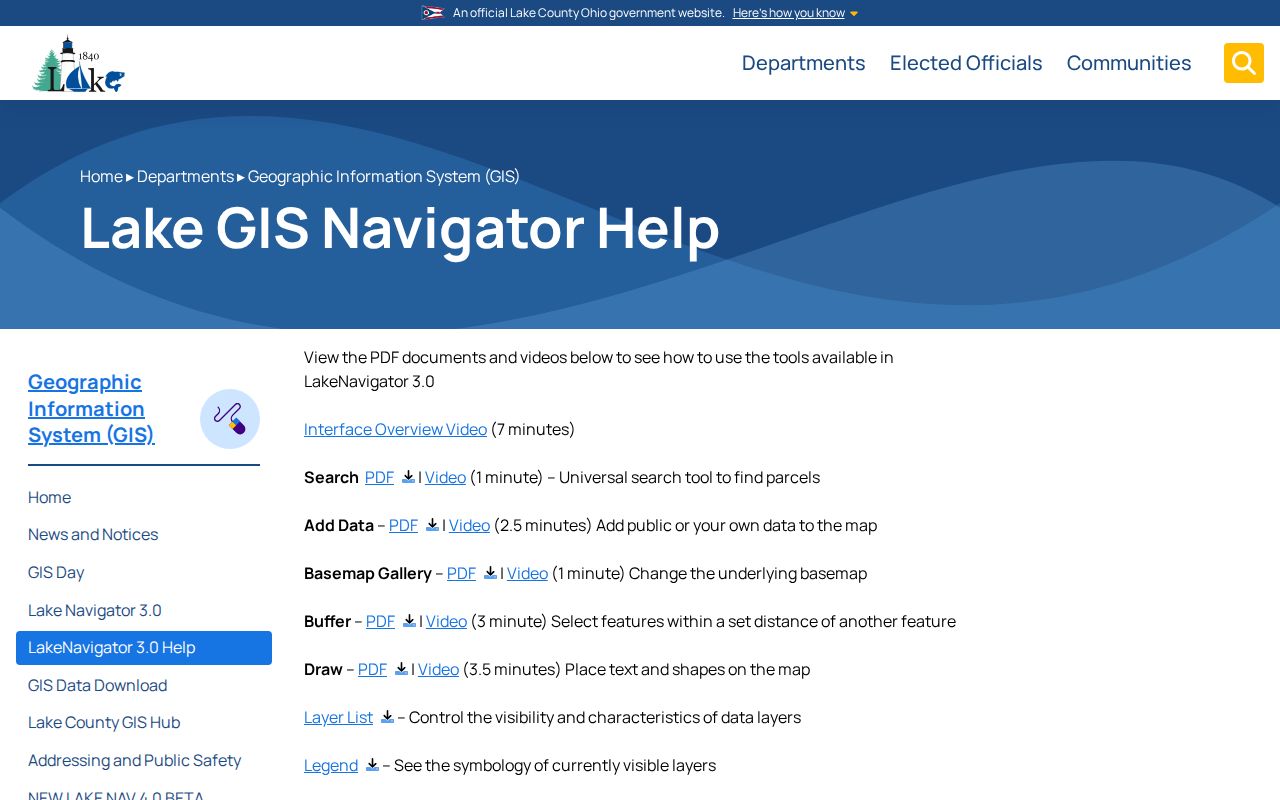Viewport: 1280px width, 800px height.
Task: Open the Buffer PDF link
Action: pyautogui.click(x=380, y=621)
